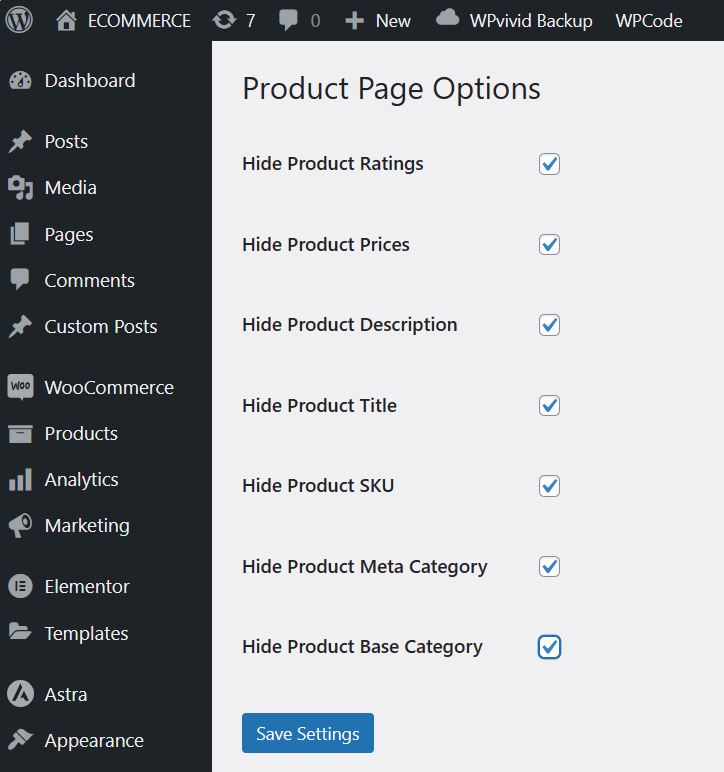Uncheck Hide Product Ratings checkbox
This screenshot has width=724, height=772.
(549, 164)
